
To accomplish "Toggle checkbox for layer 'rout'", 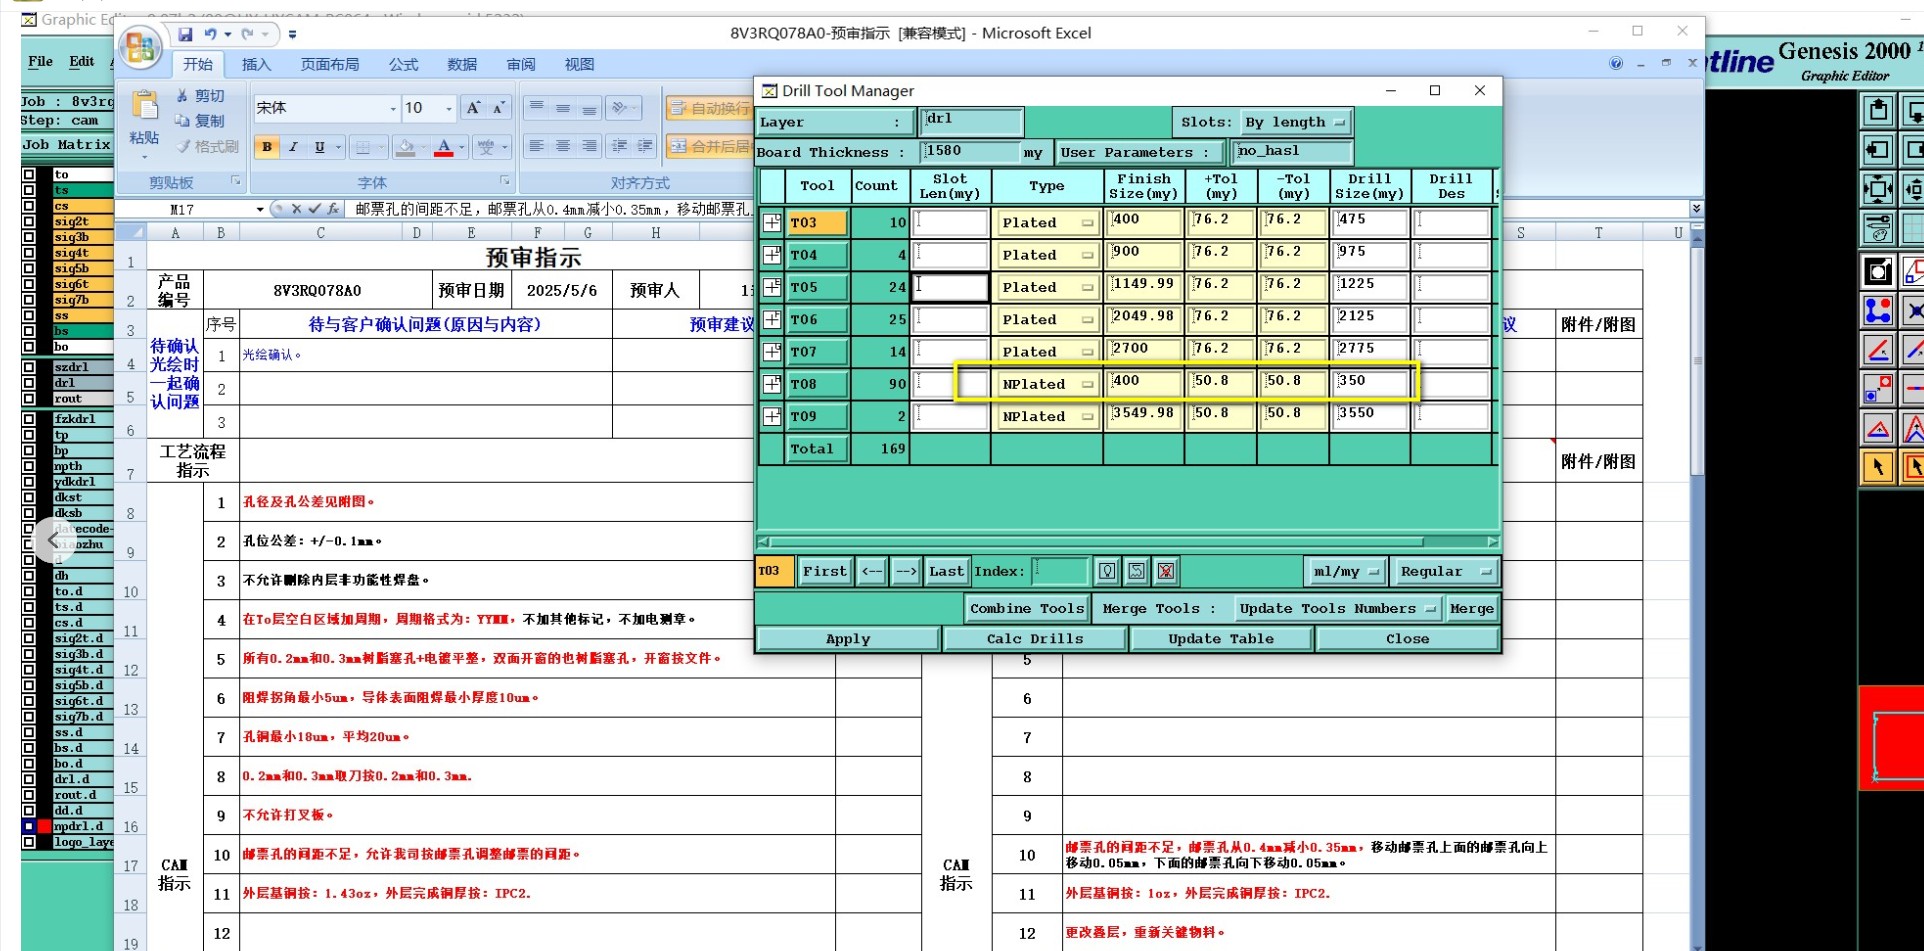I will tap(29, 398).
